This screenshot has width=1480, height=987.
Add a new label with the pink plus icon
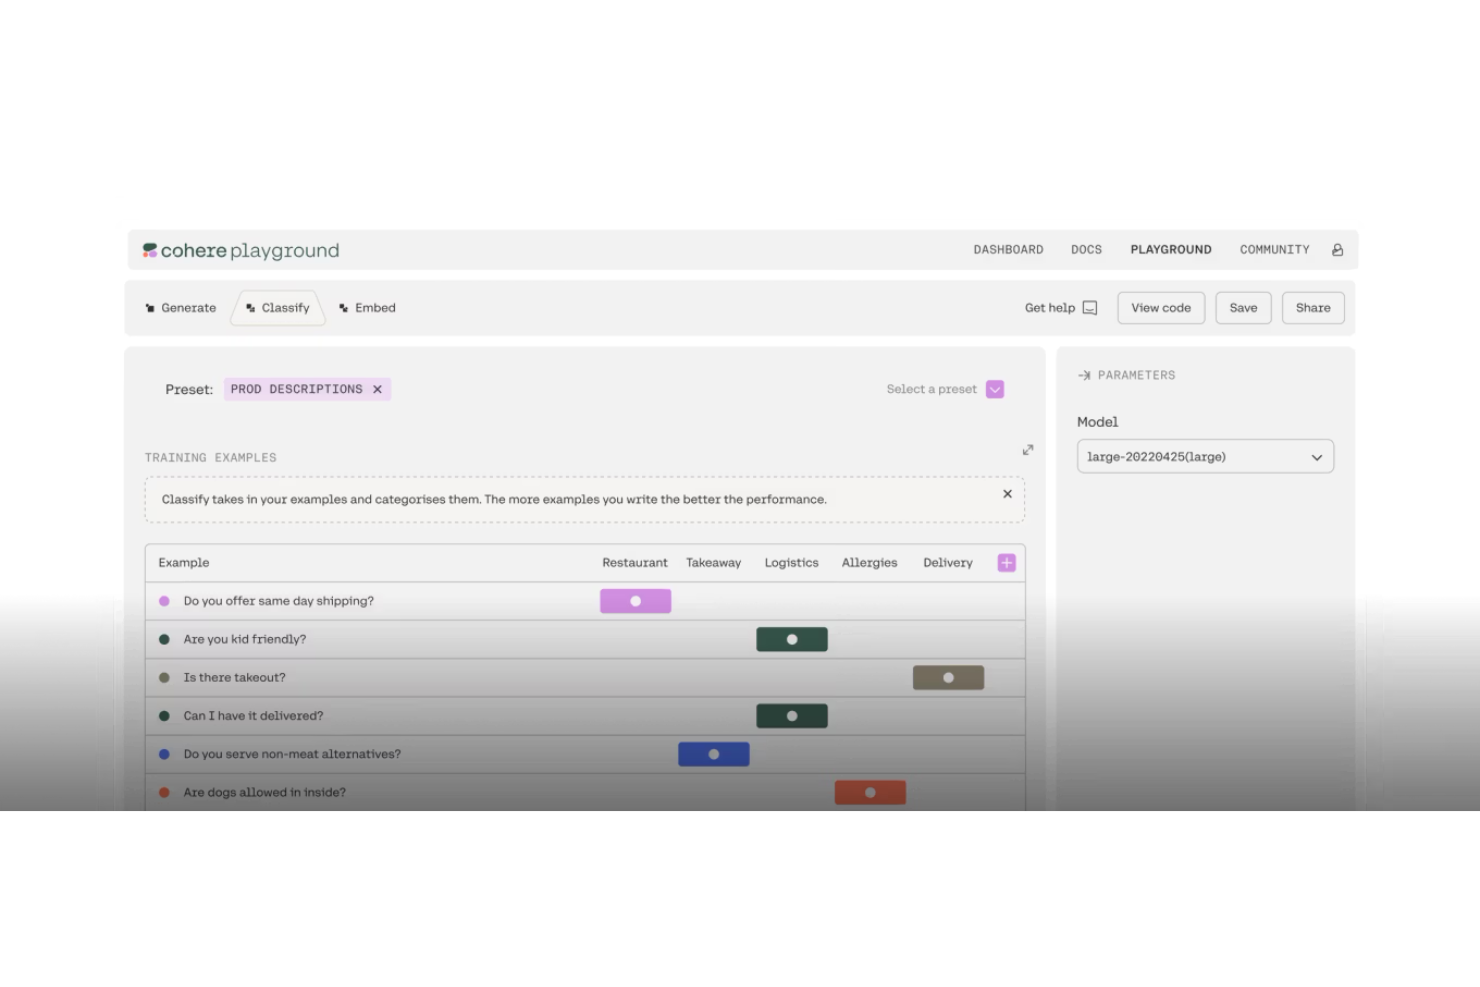[x=1006, y=562]
